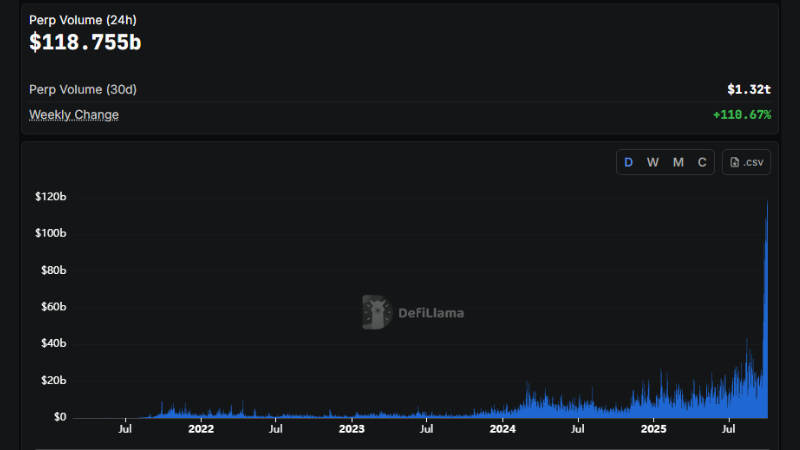Download chart data as .csv
Viewport: 800px width, 450px height.
pos(746,162)
